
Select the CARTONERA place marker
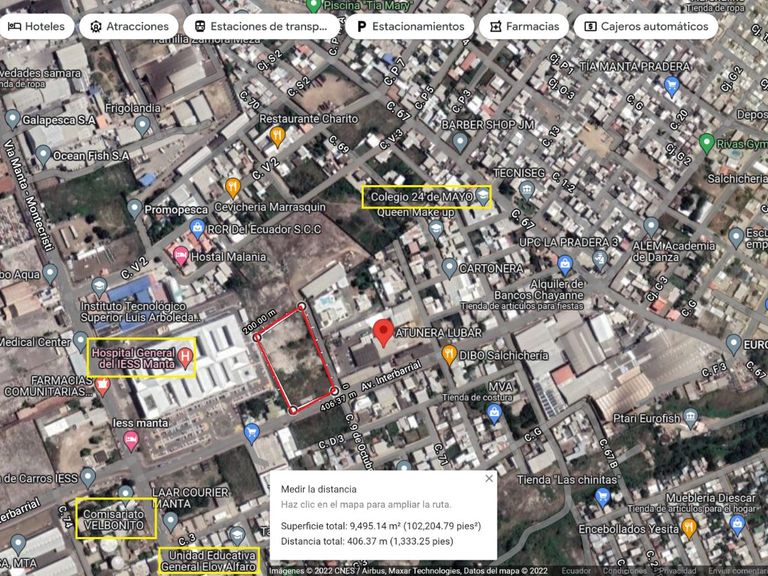coord(449,267)
